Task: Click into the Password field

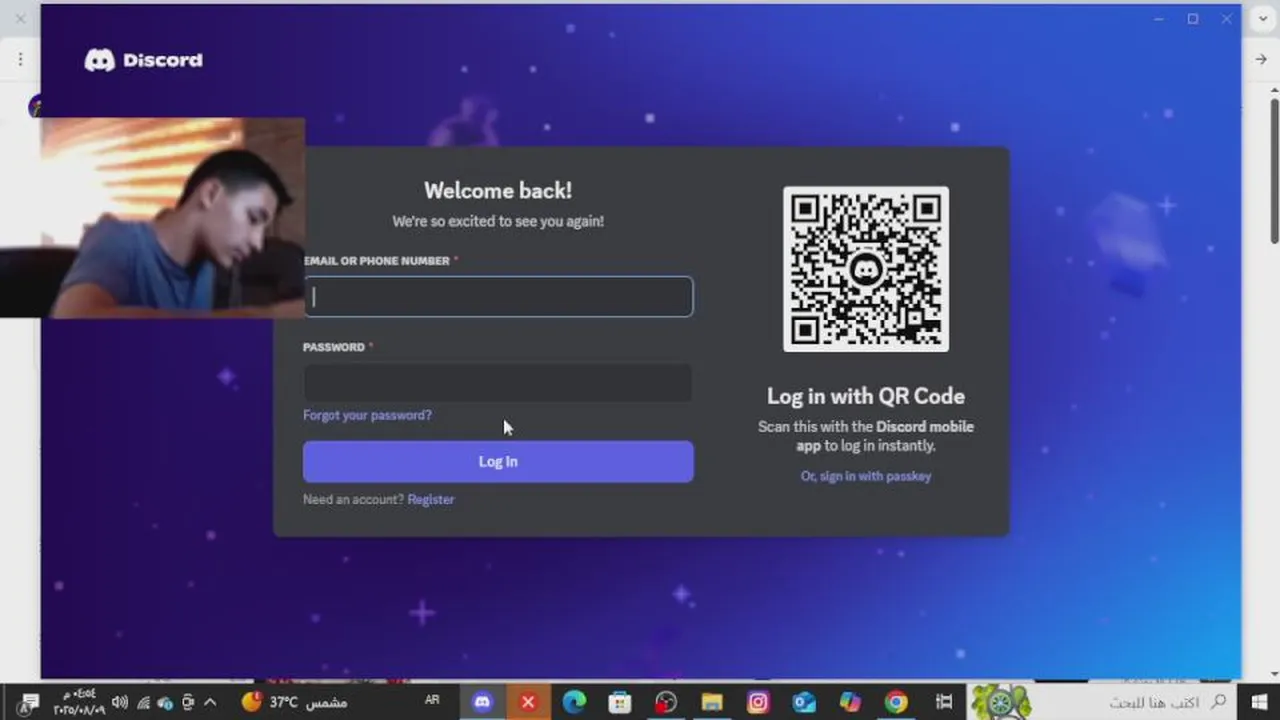Action: click(x=498, y=383)
